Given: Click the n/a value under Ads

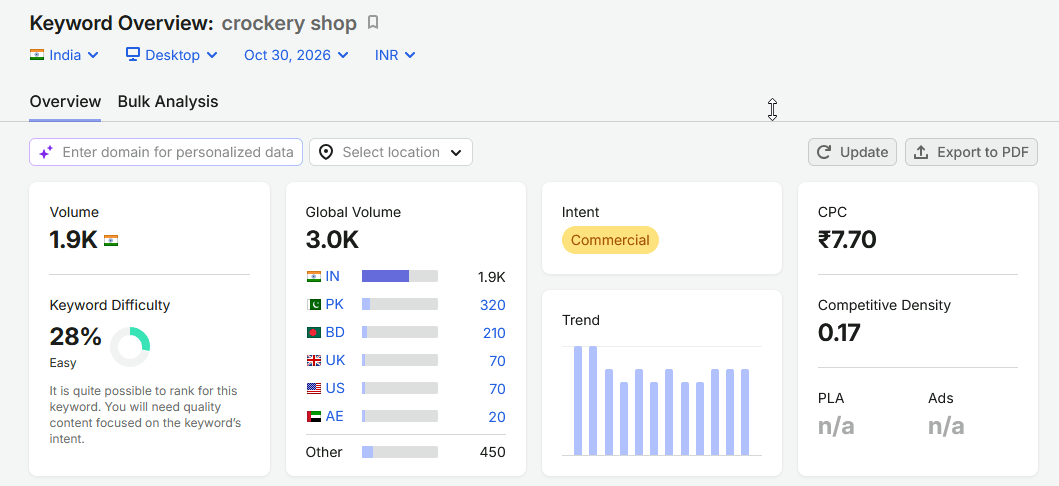Looking at the screenshot, I should point(946,426).
